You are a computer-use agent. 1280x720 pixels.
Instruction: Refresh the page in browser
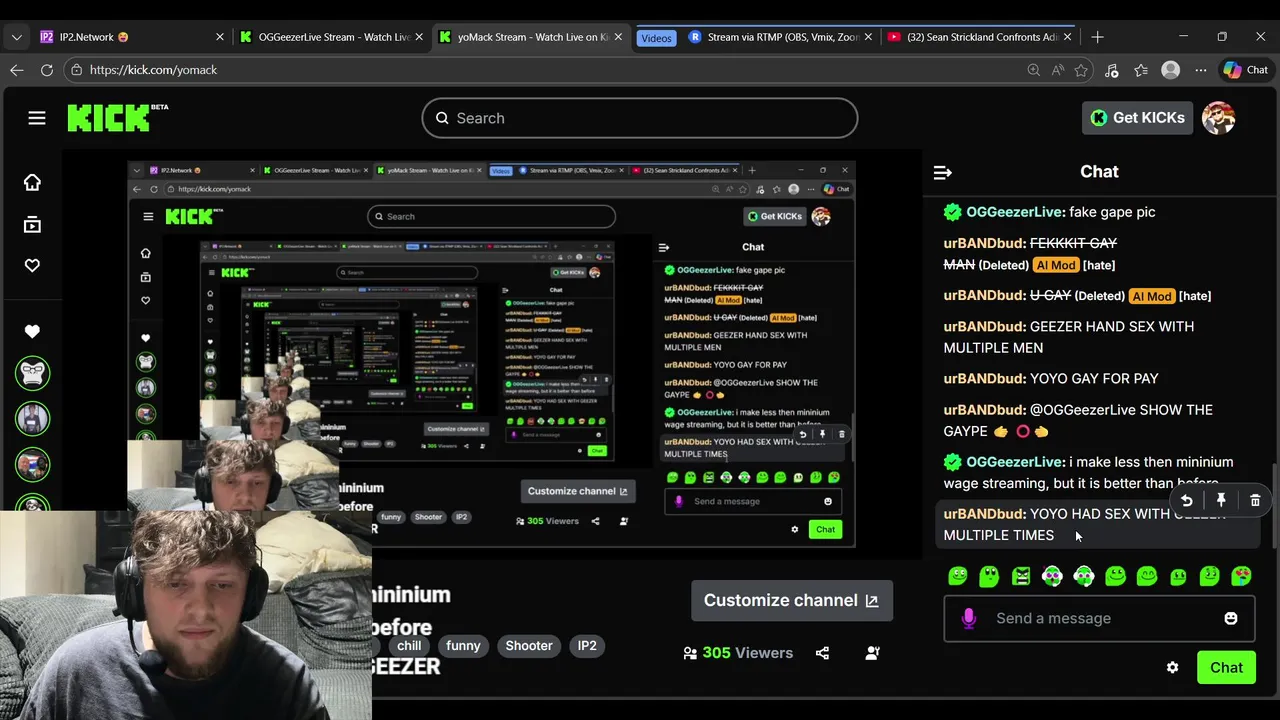(x=47, y=70)
